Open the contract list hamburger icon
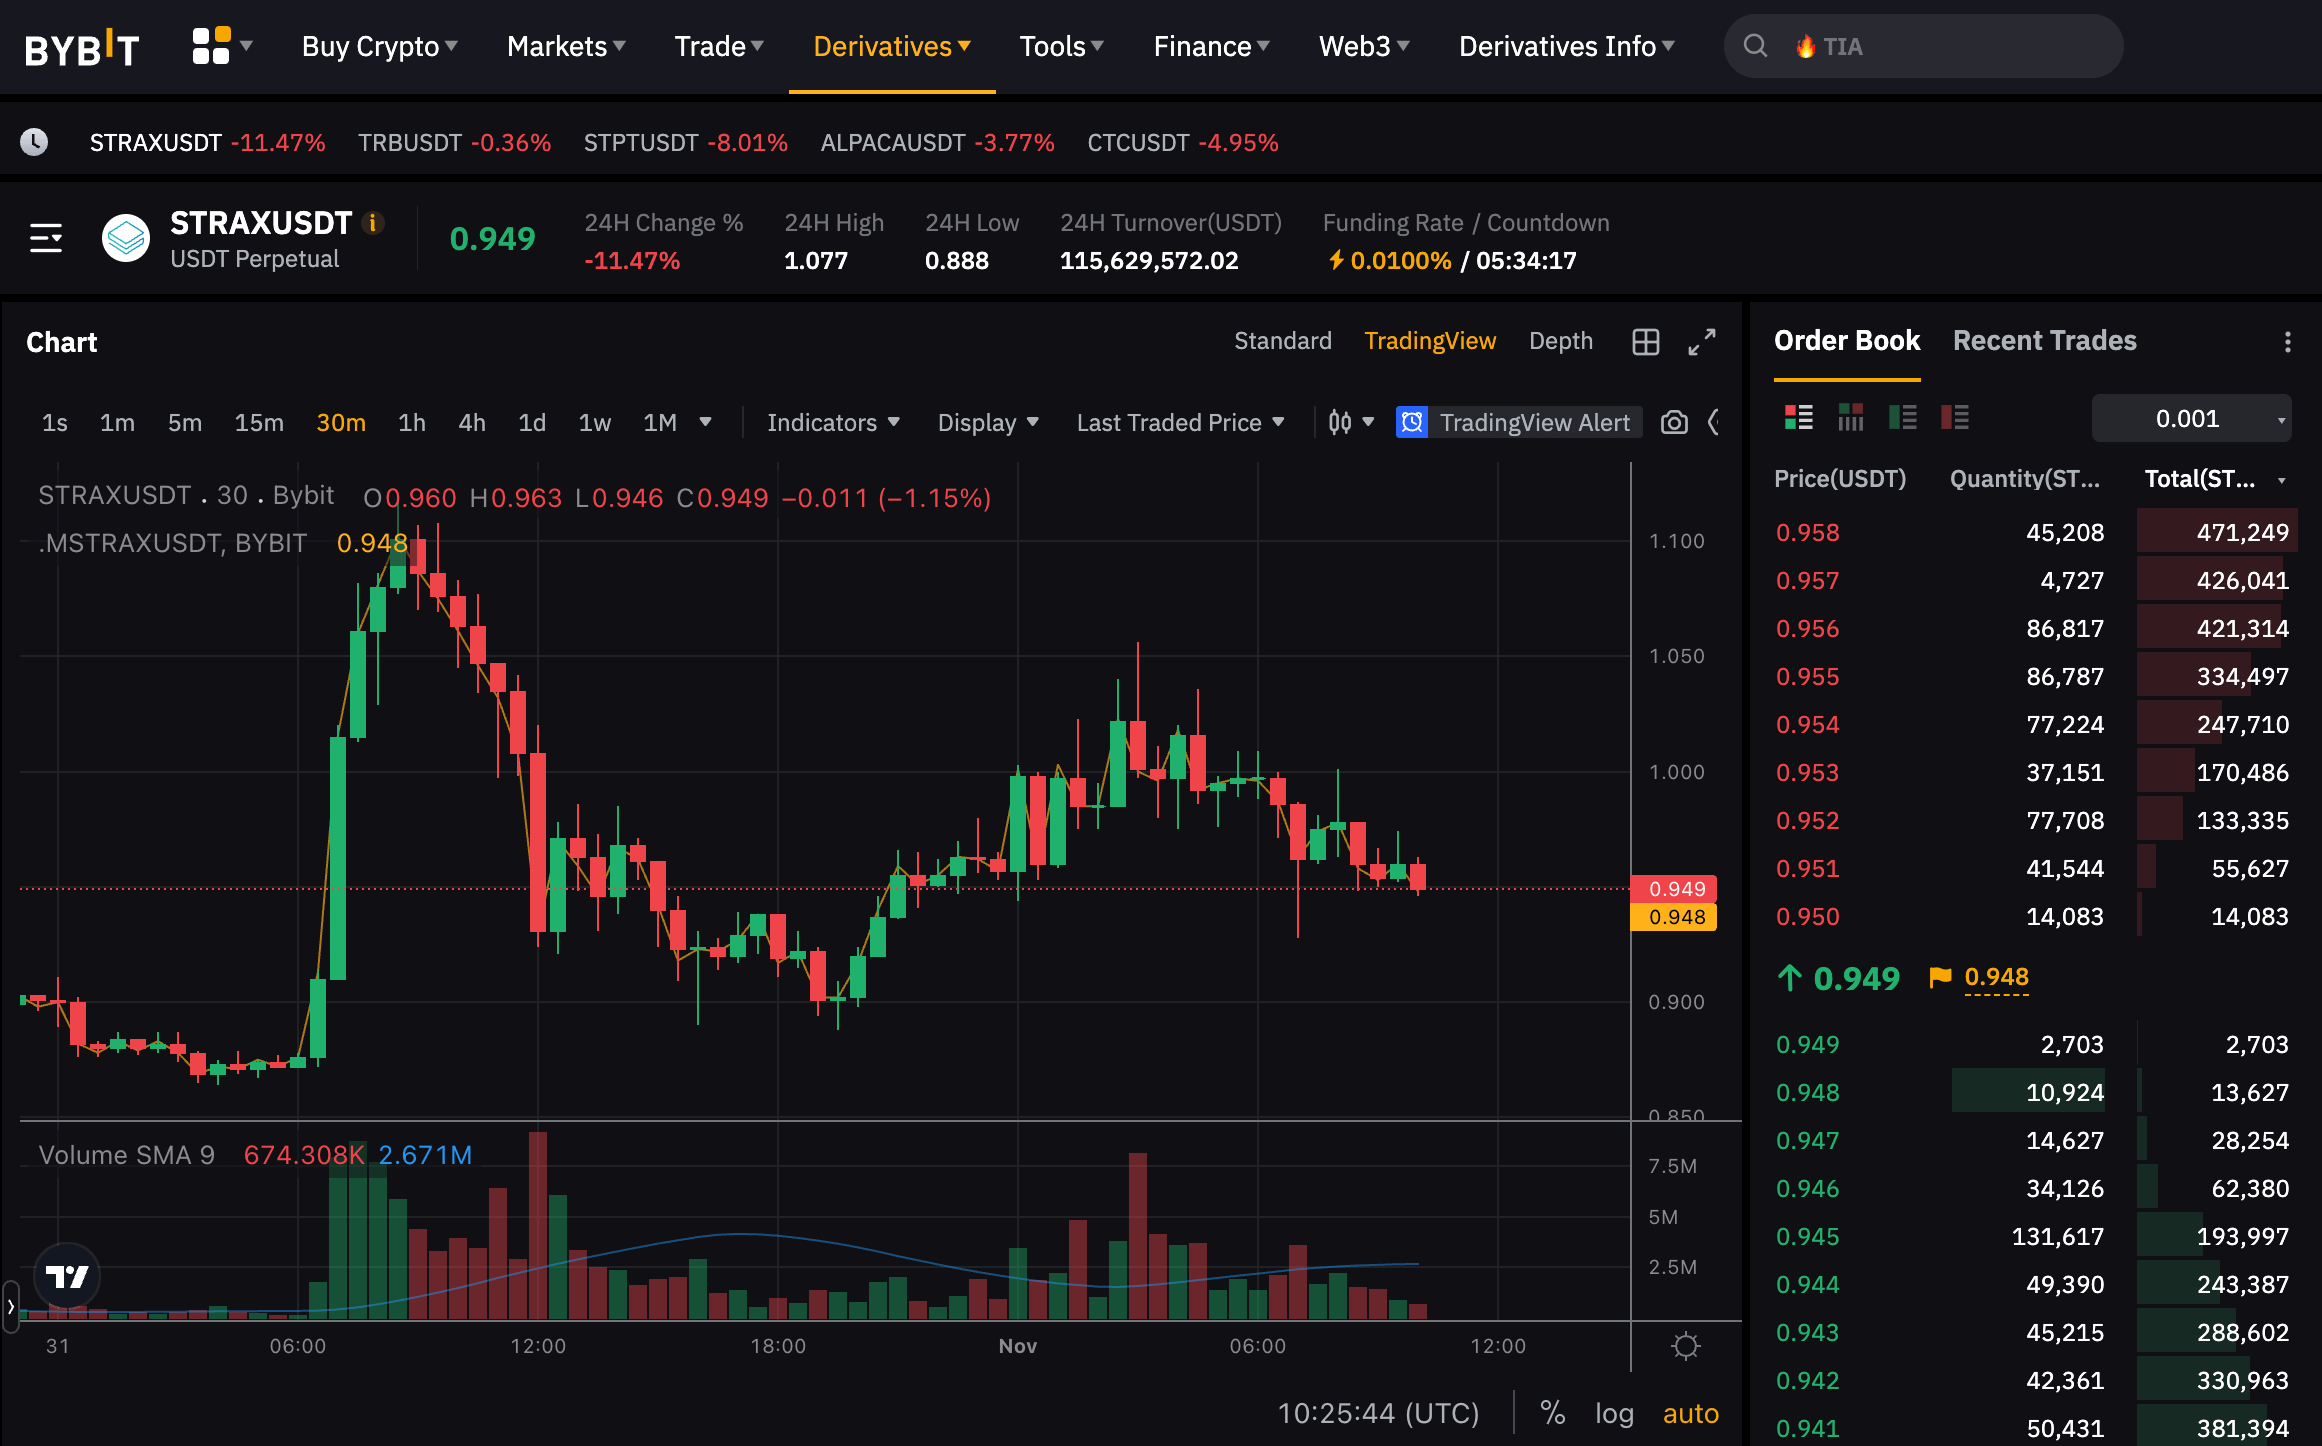 (46, 239)
